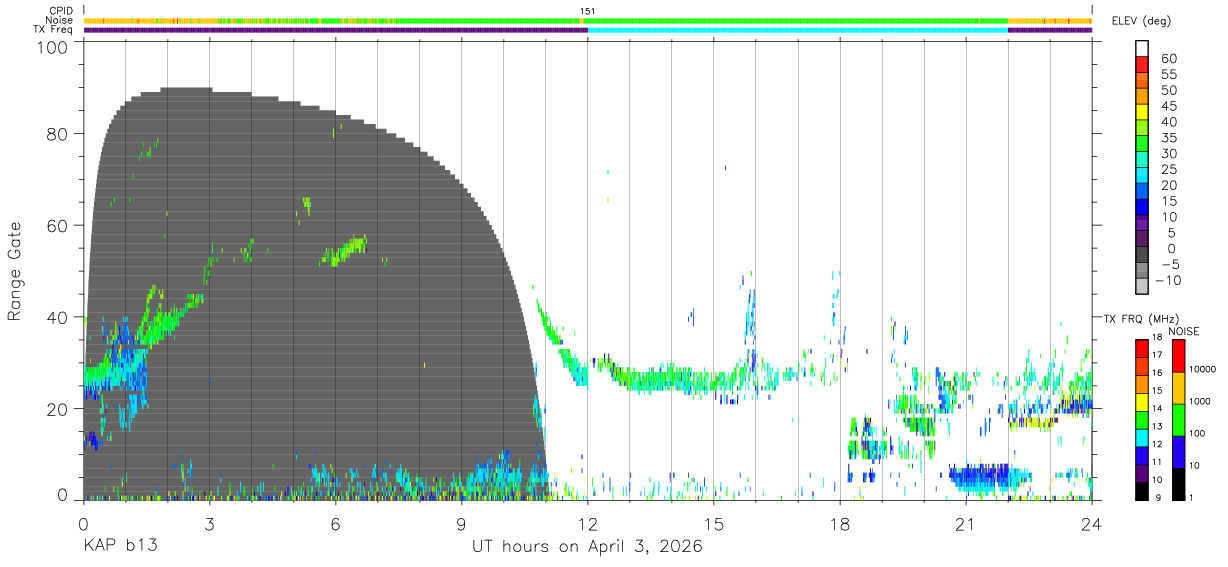Viewport: 1228px width, 567px height.
Task: Pick the light gray bottom swatch of the ELEV colorbar
Action: click(1143, 287)
